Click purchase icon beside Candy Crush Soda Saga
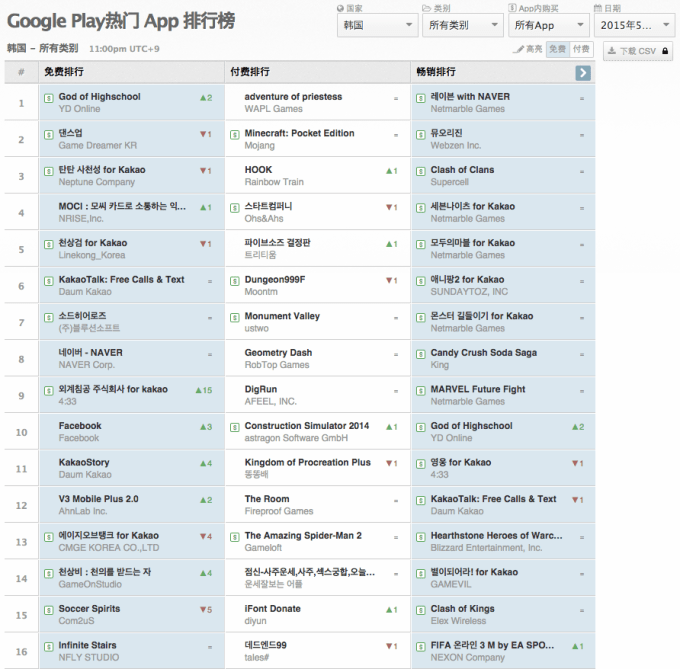Image resolution: width=680 pixels, height=669 pixels. tap(421, 354)
